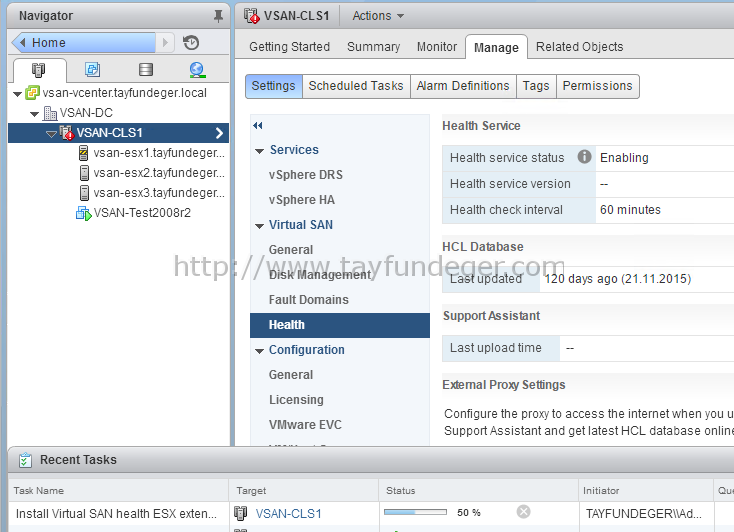Click vsan-esx2 host icon
This screenshot has width=734, height=532.
(84, 173)
